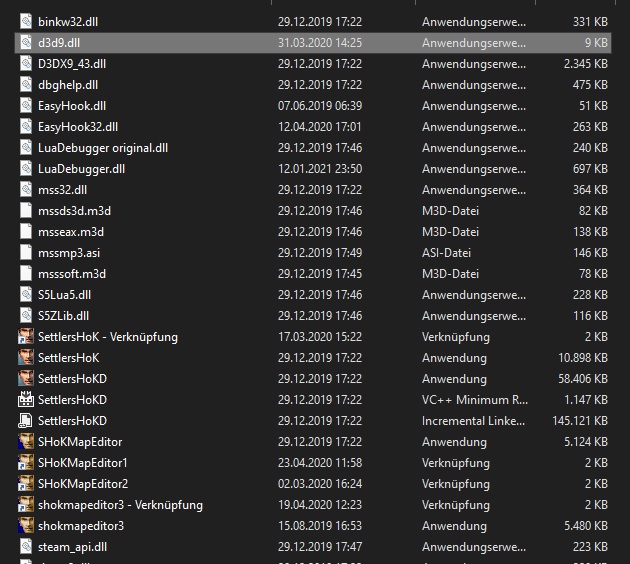Select the mssmp3.asi file

69,252
